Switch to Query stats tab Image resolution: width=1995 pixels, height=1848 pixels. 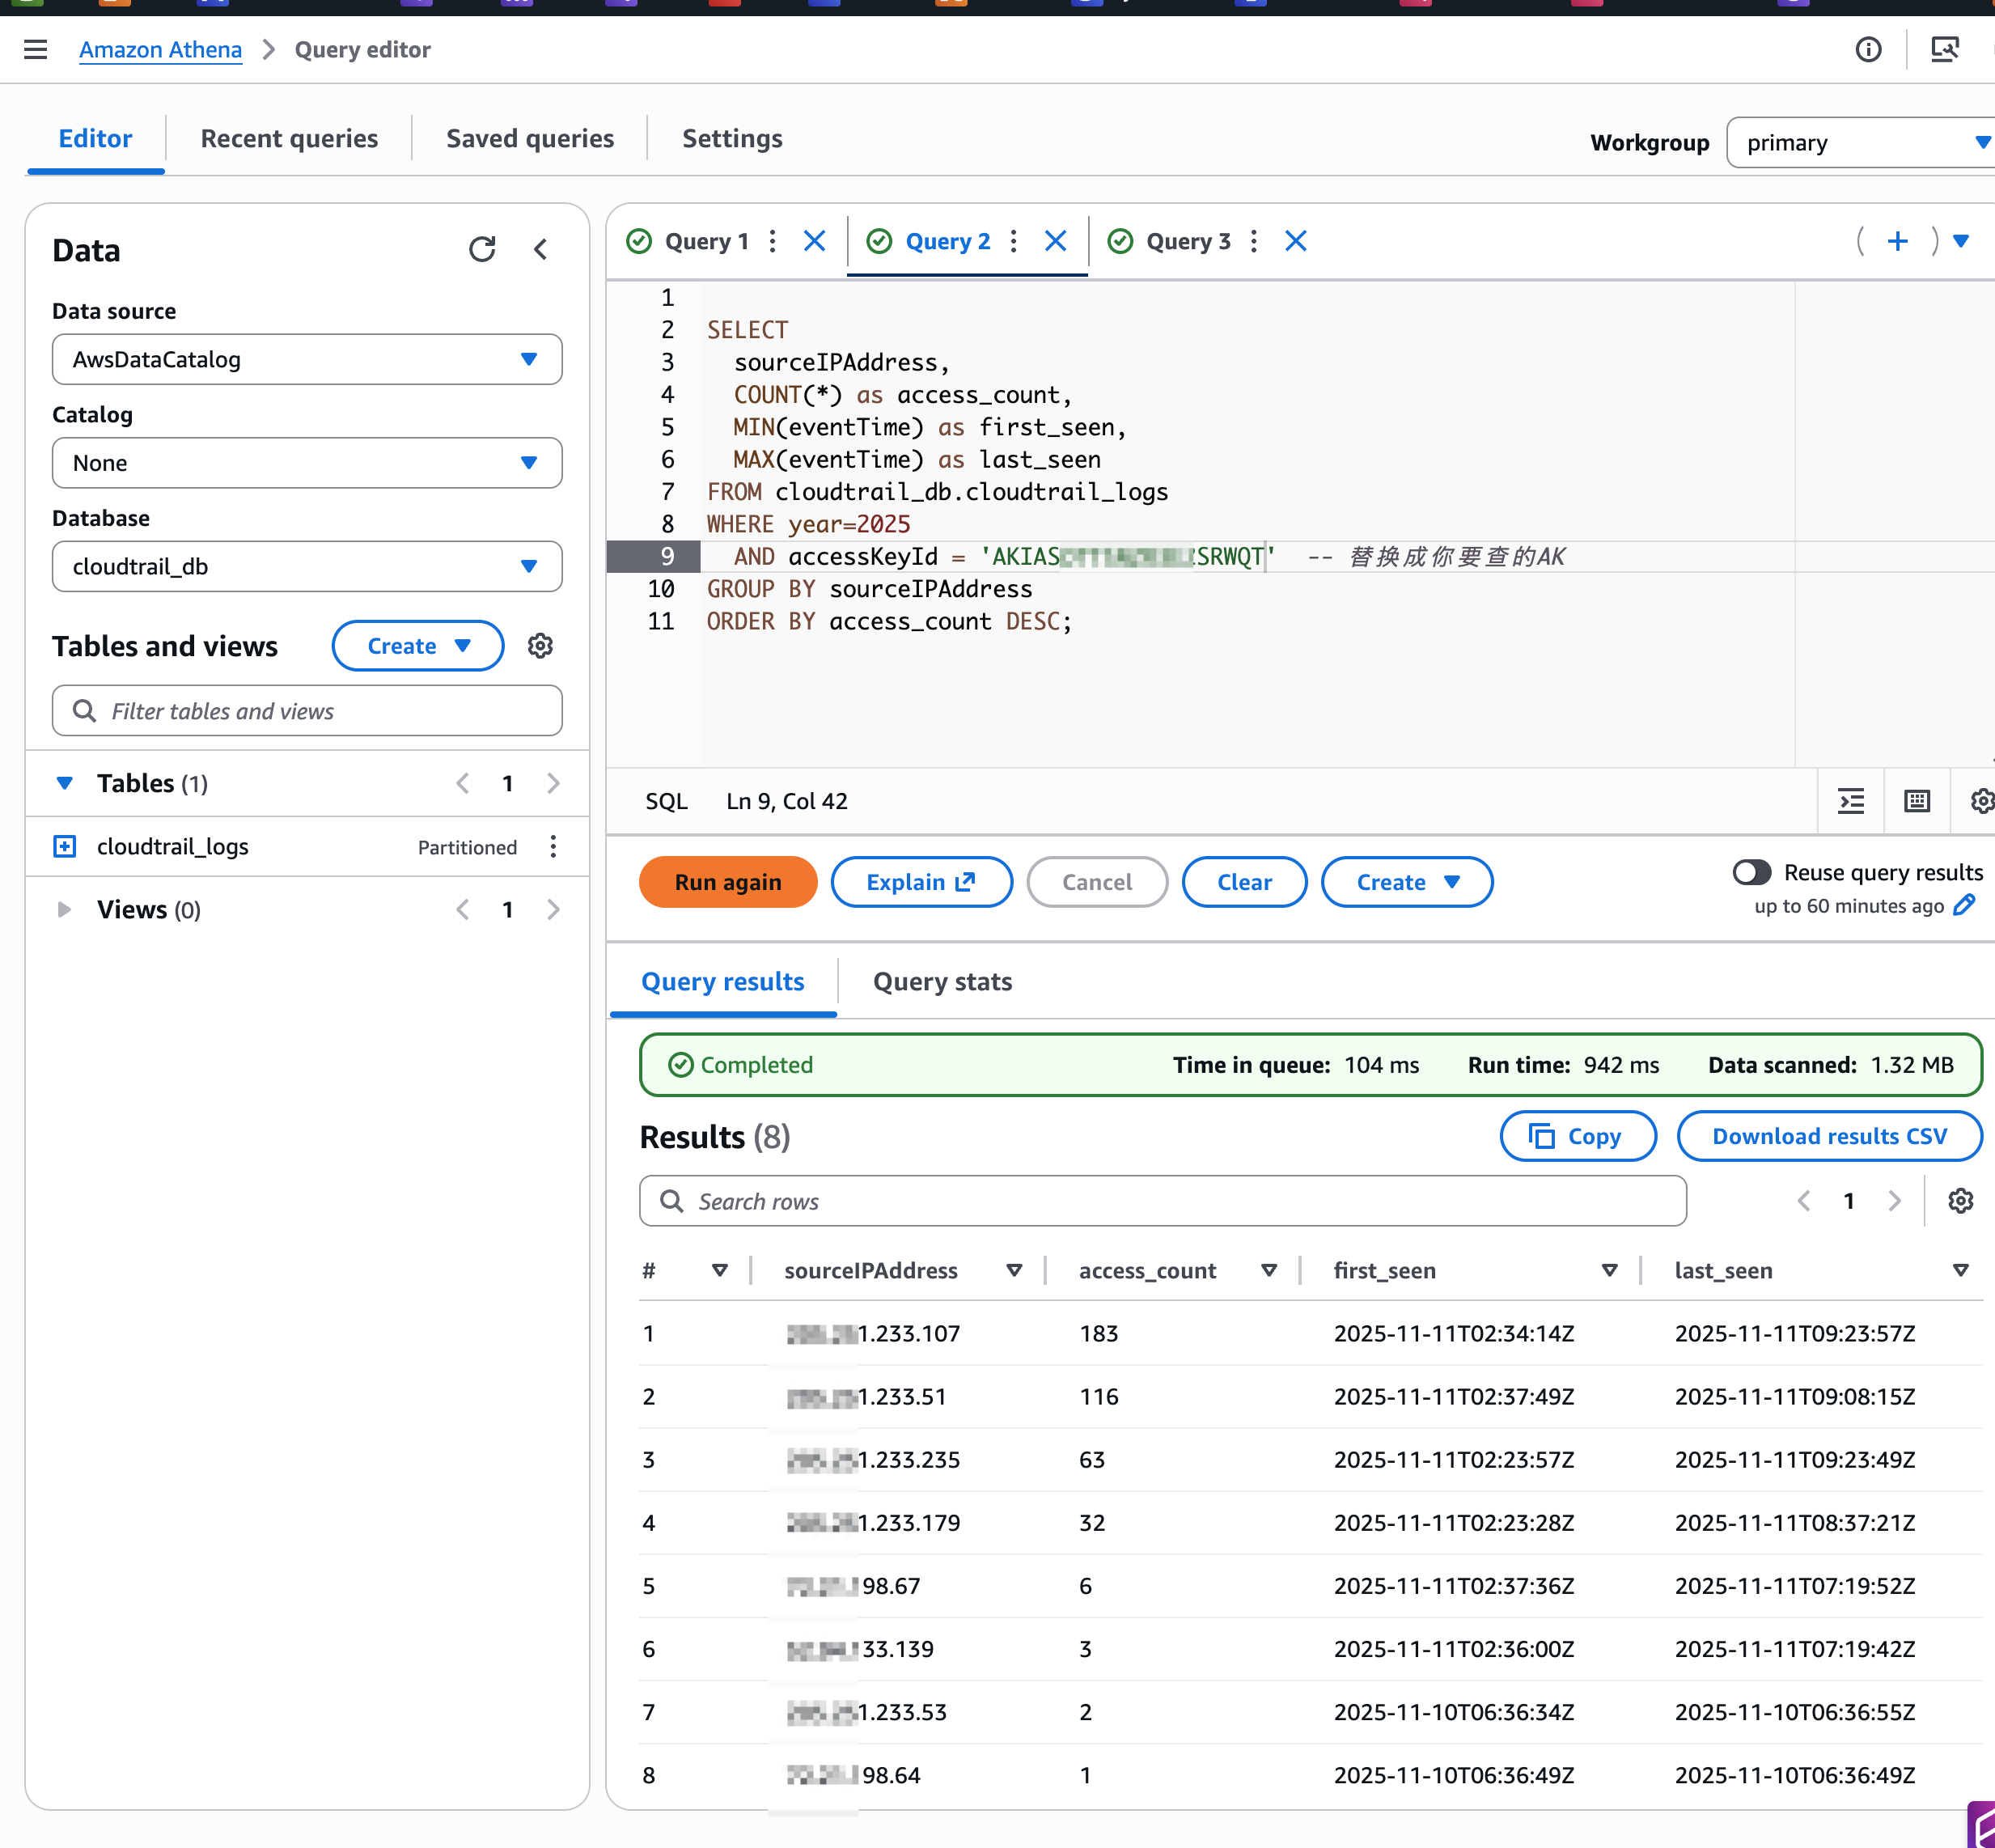click(x=942, y=982)
